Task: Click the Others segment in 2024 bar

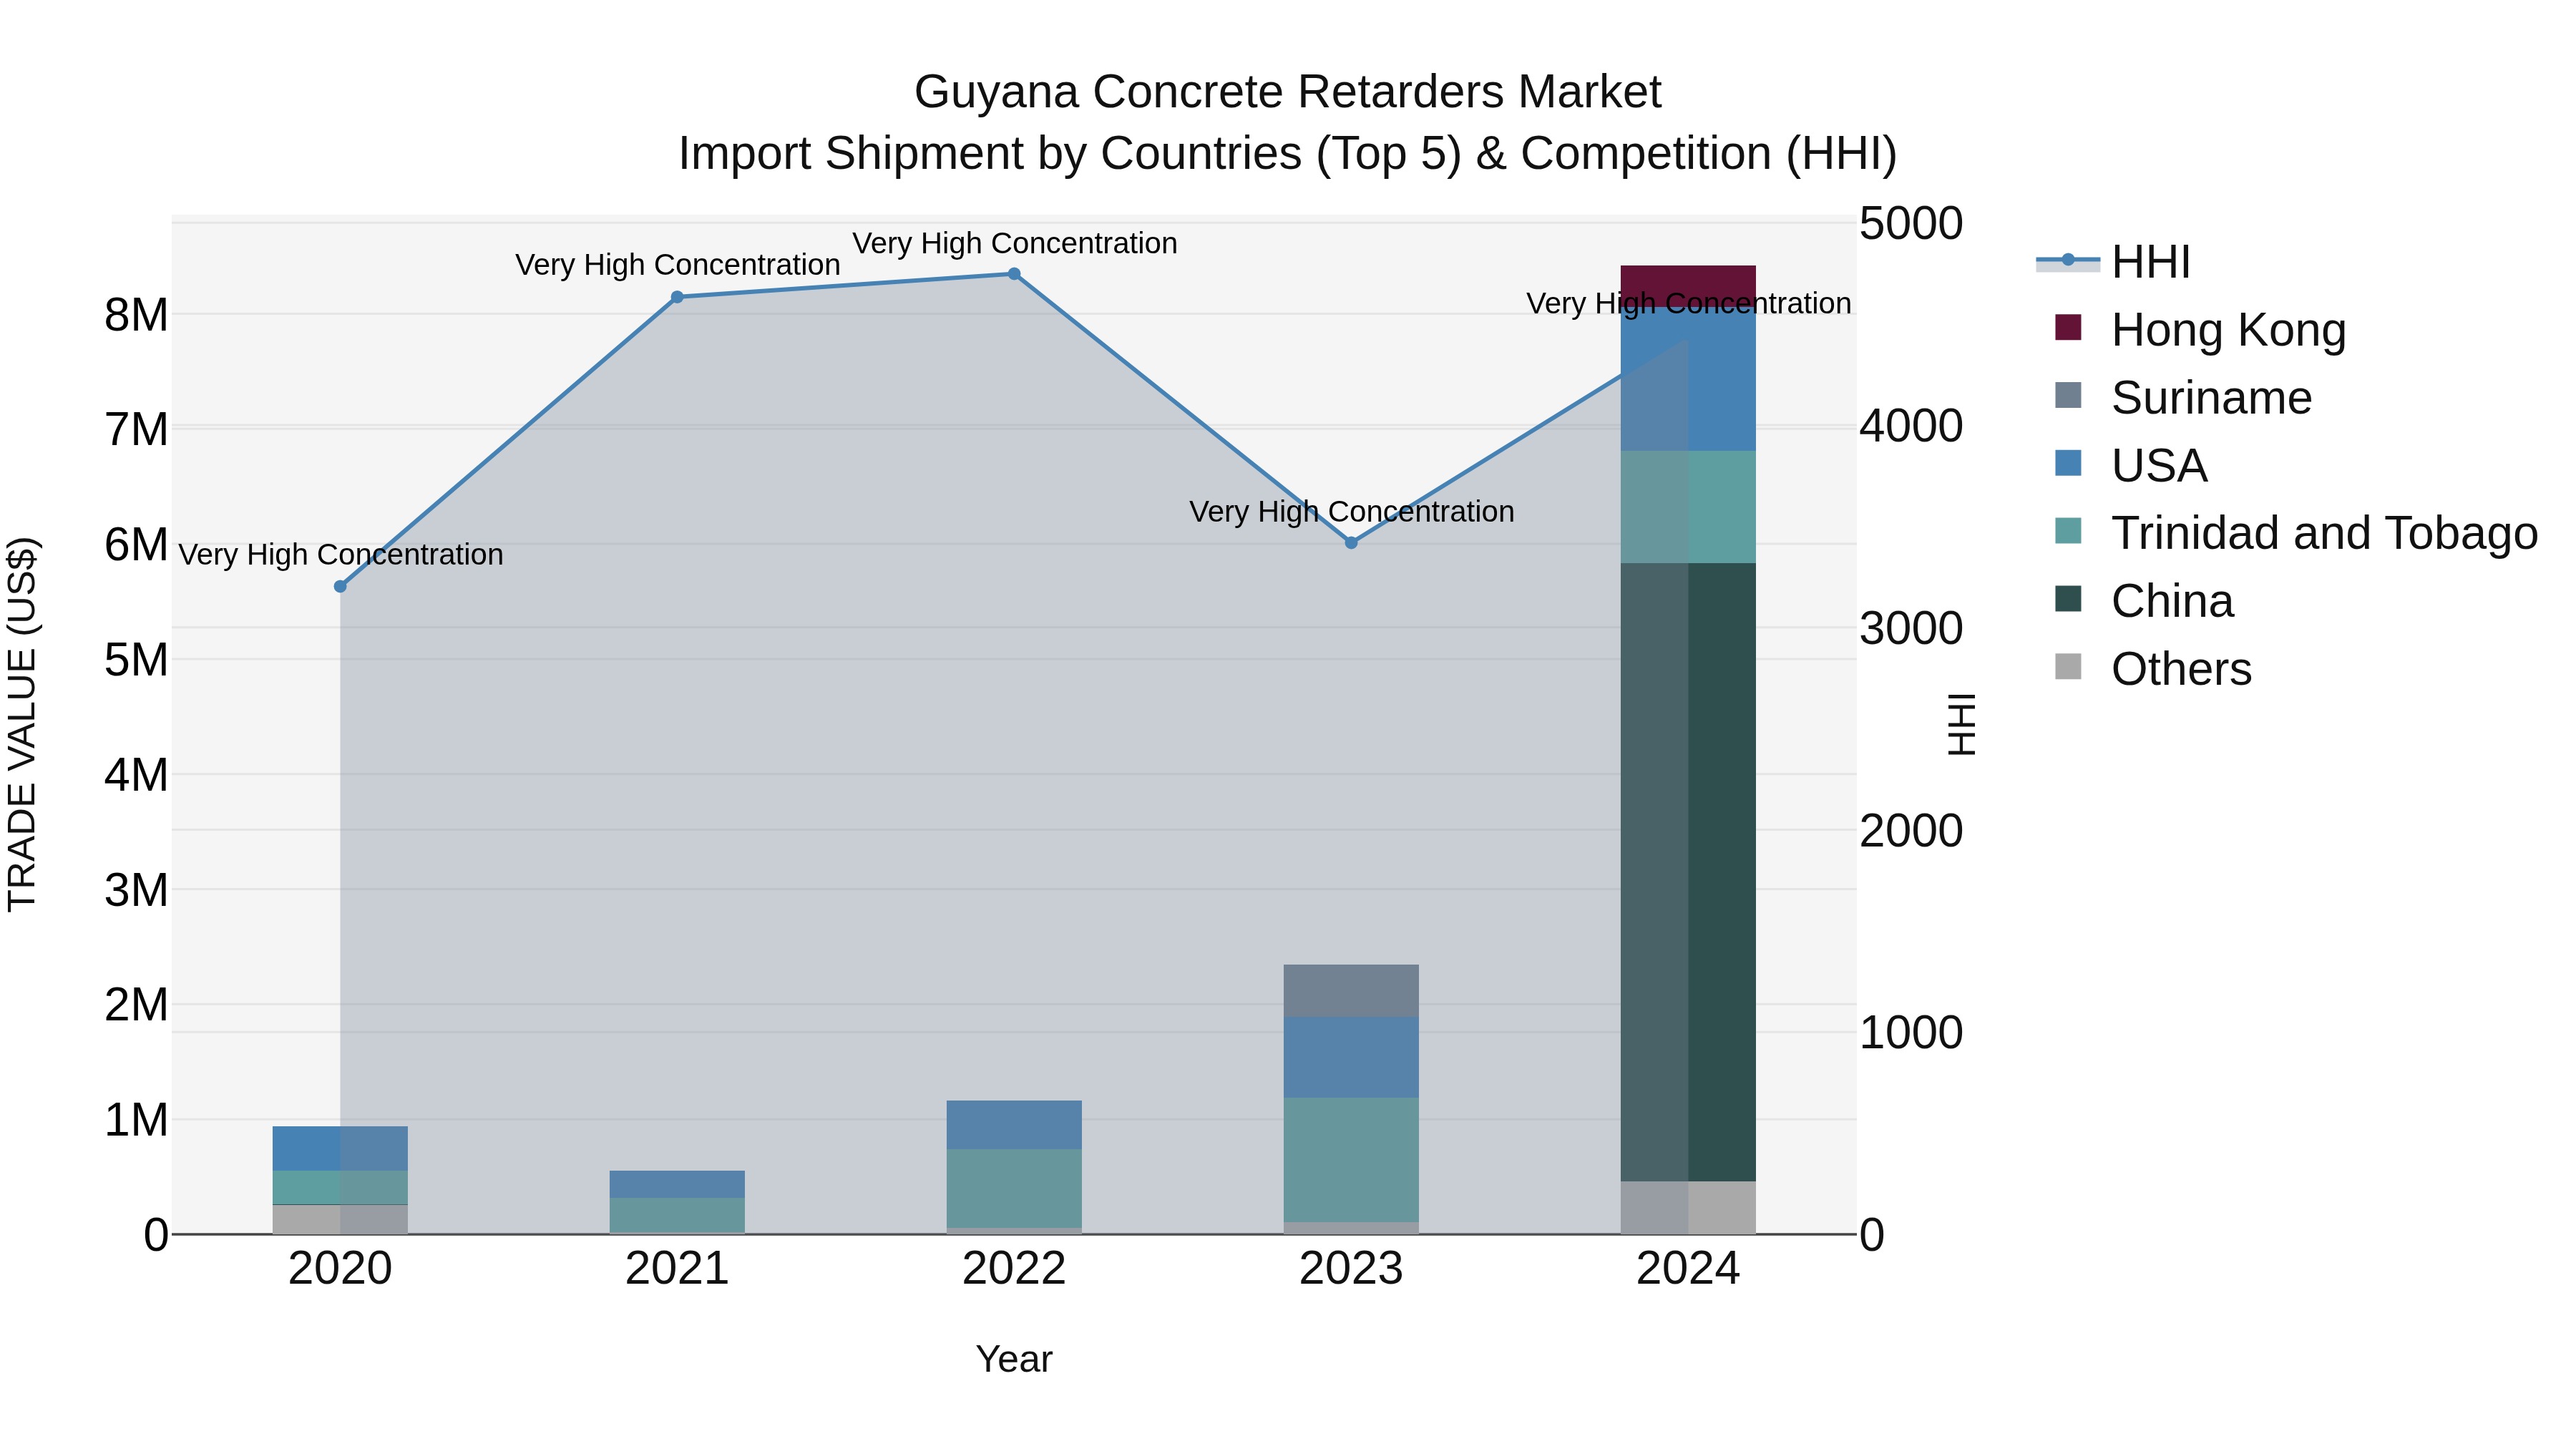Action: click(1688, 1208)
